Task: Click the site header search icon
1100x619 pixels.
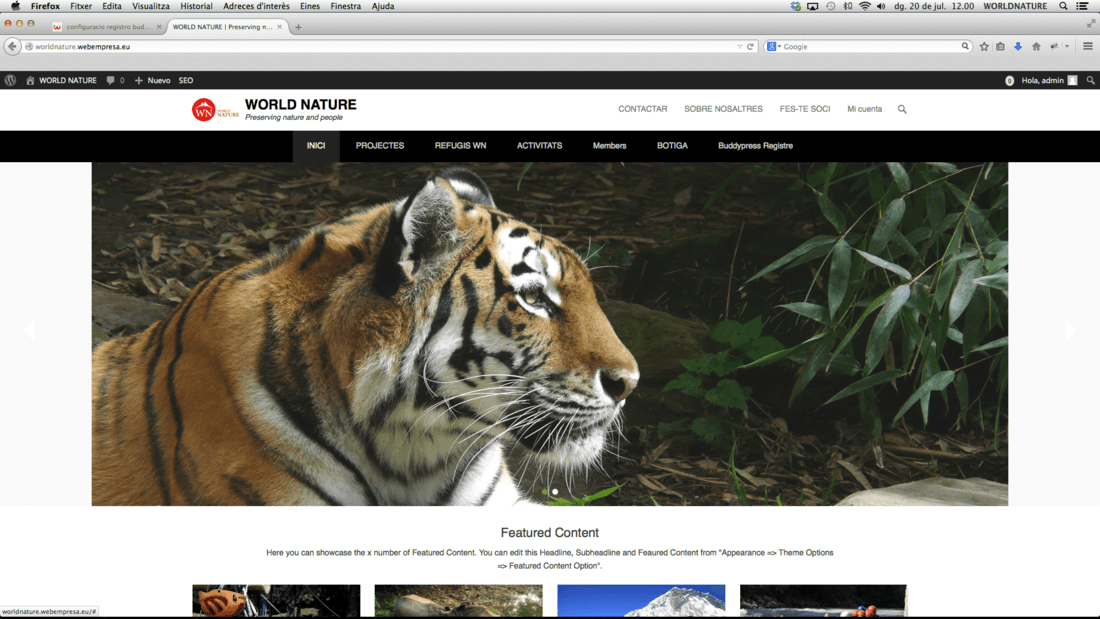Action: click(902, 109)
